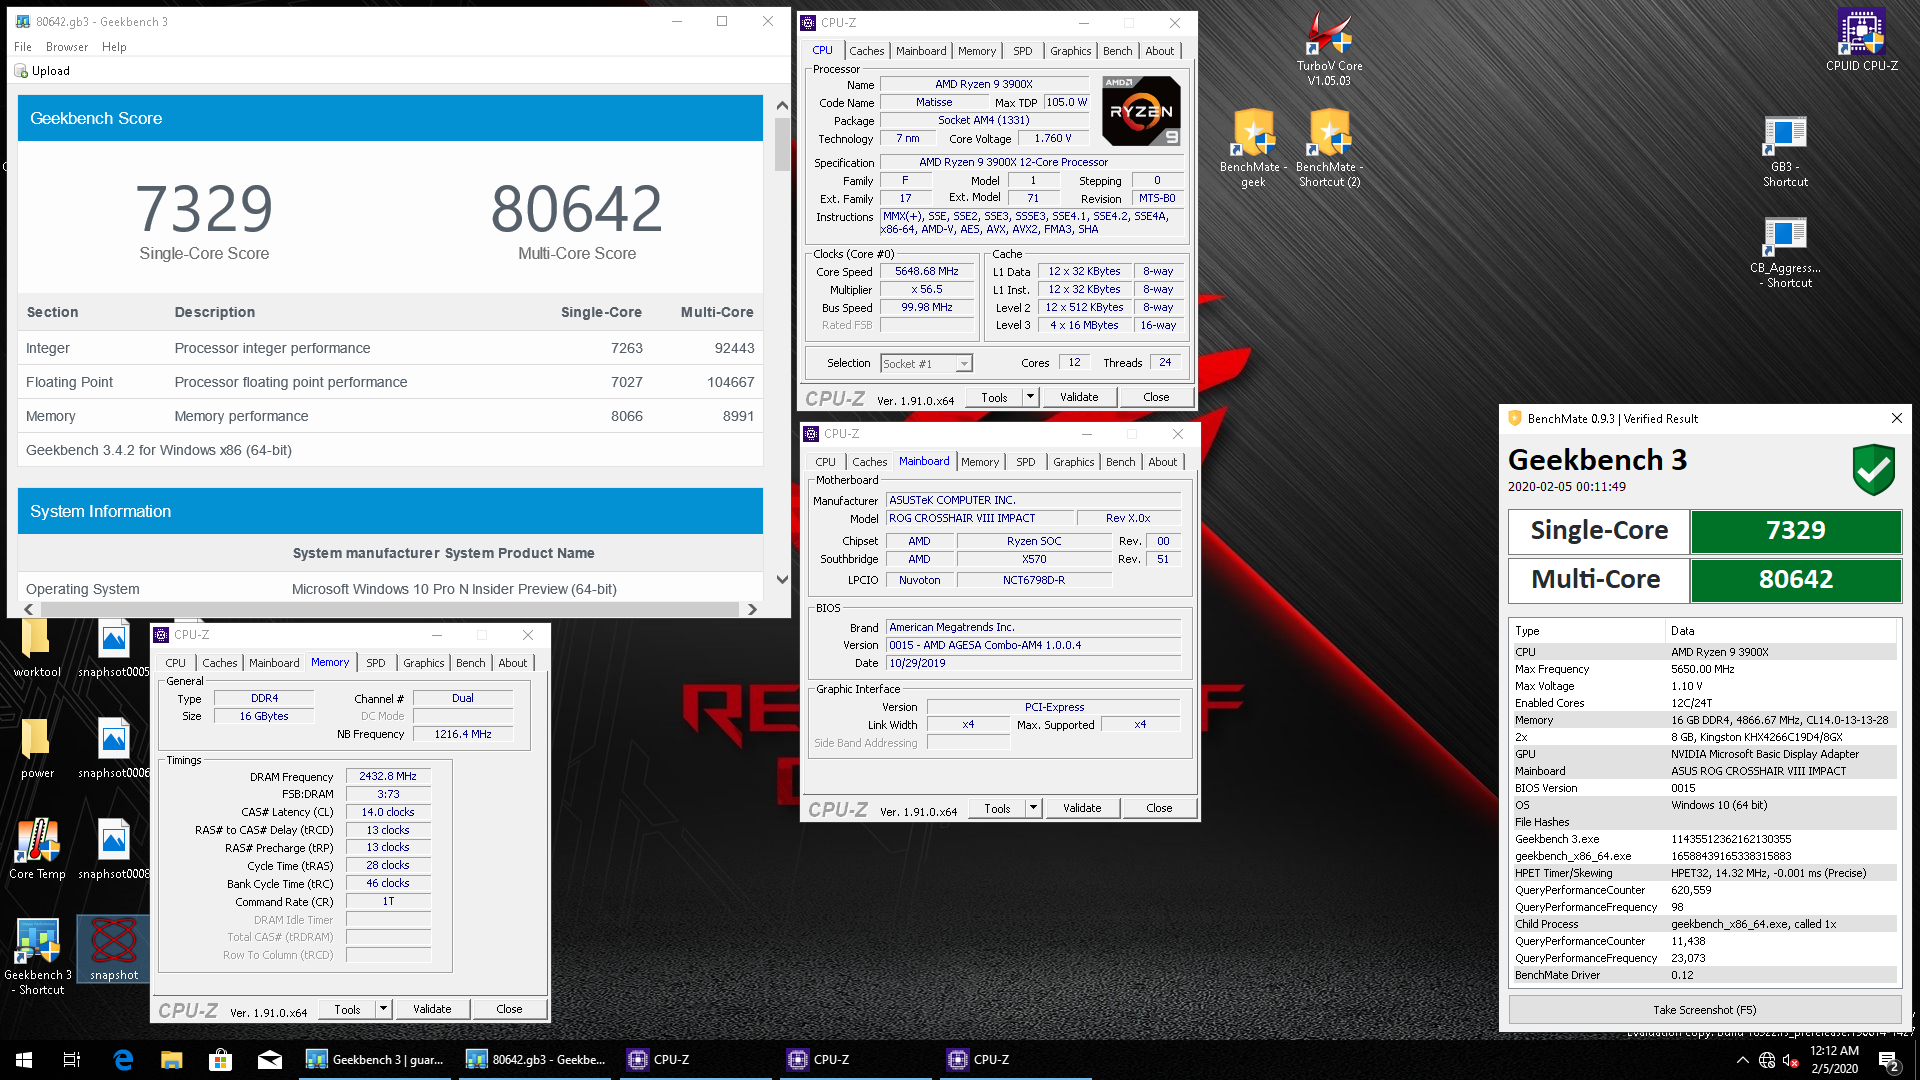Viewport: 1920px width, 1080px height.
Task: Open Graphics tab in Mainboard CPU-Z window
Action: click(1073, 462)
